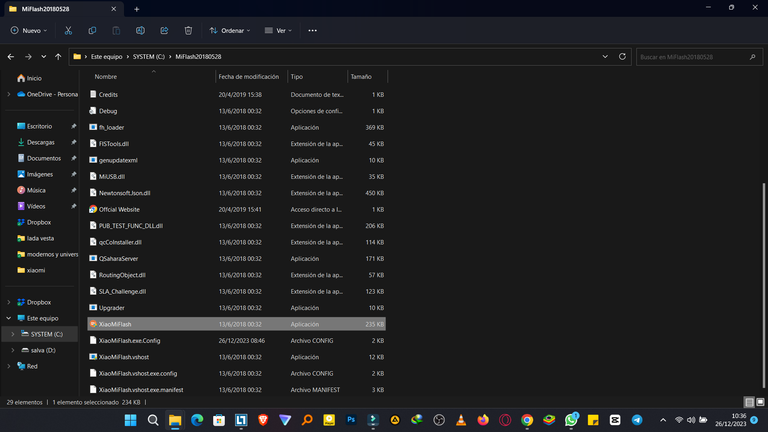The height and width of the screenshot is (432, 768).
Task: Open taskbar Search
Action: (x=153, y=420)
